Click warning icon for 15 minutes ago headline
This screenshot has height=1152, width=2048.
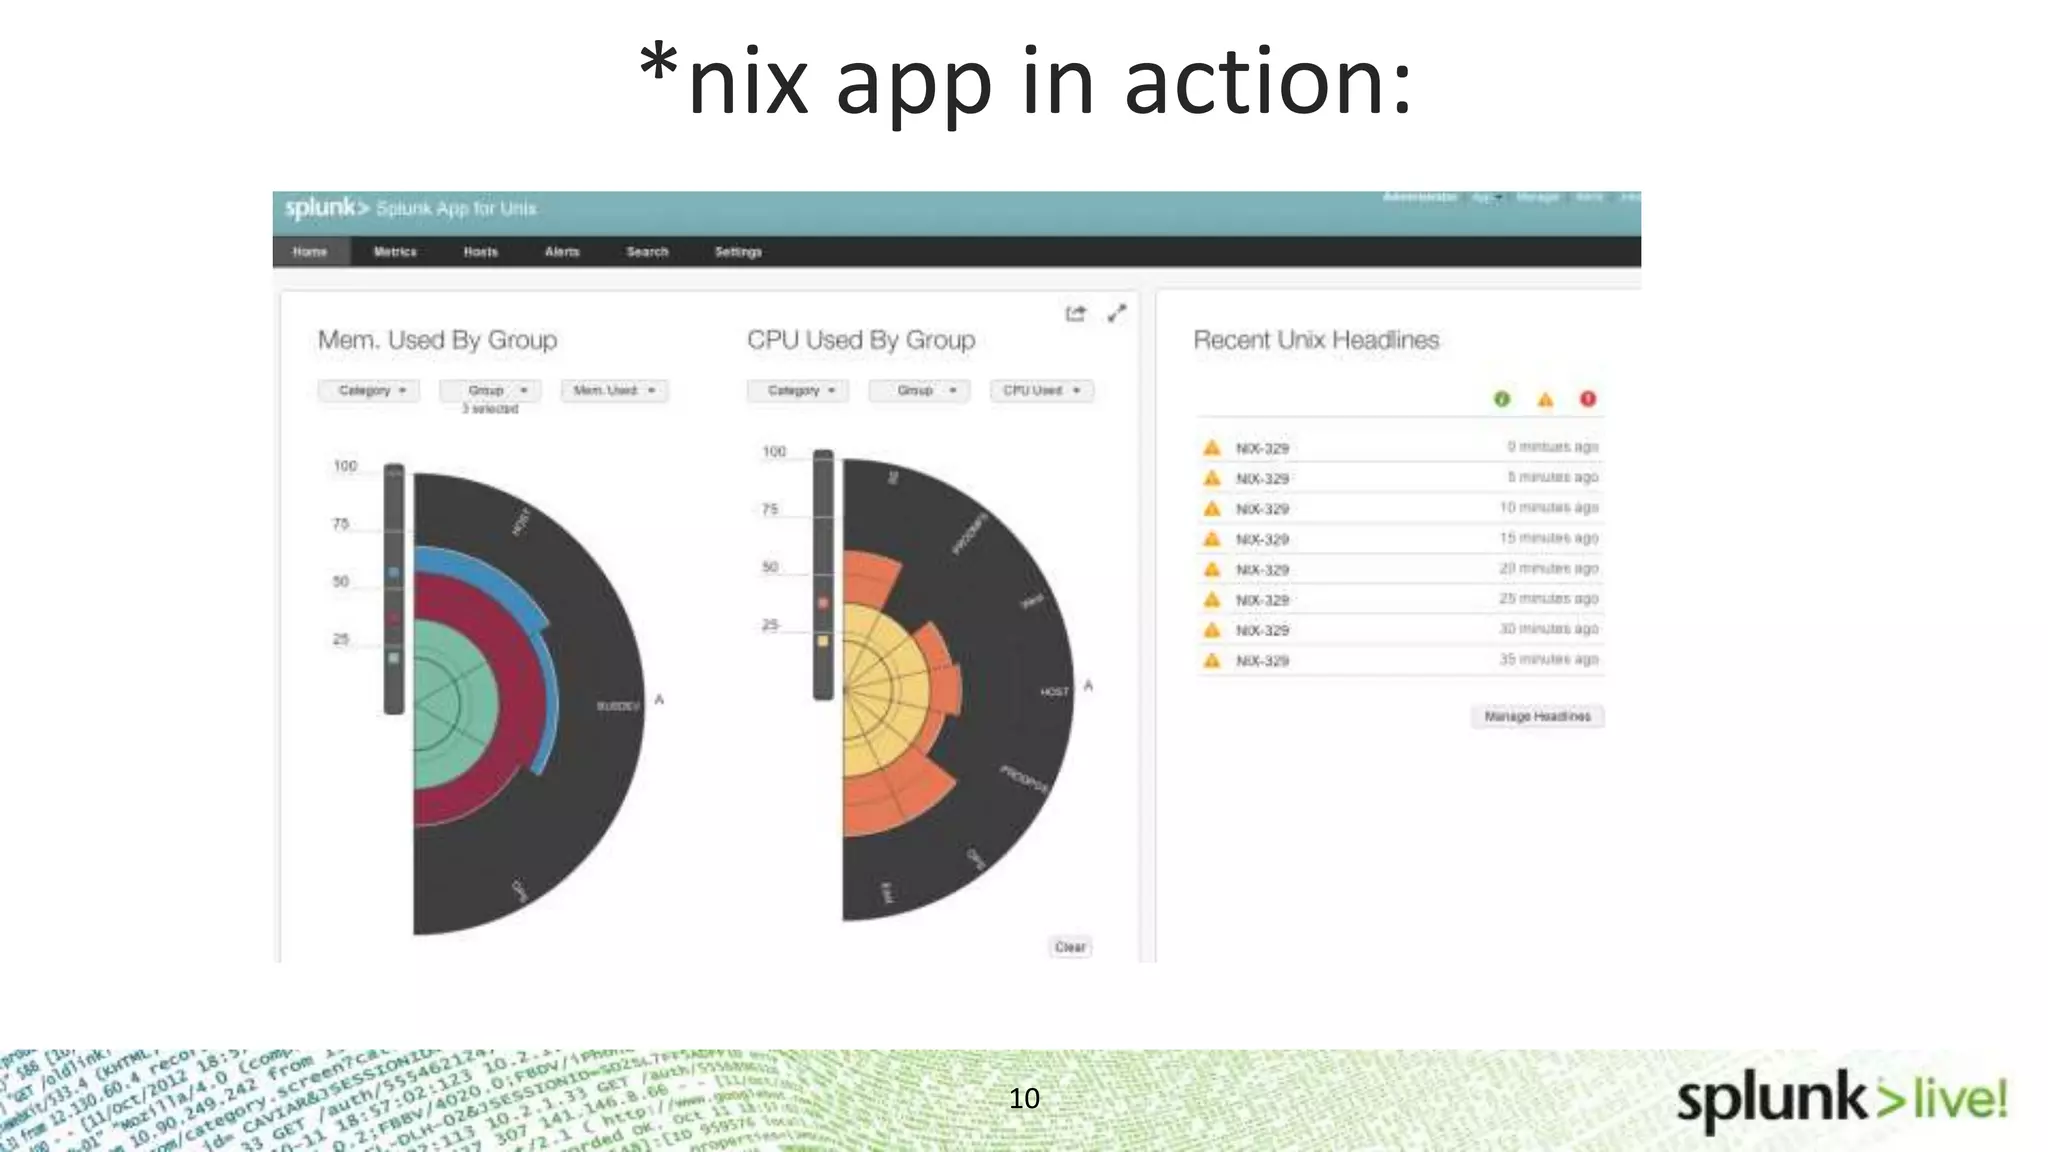[1212, 539]
